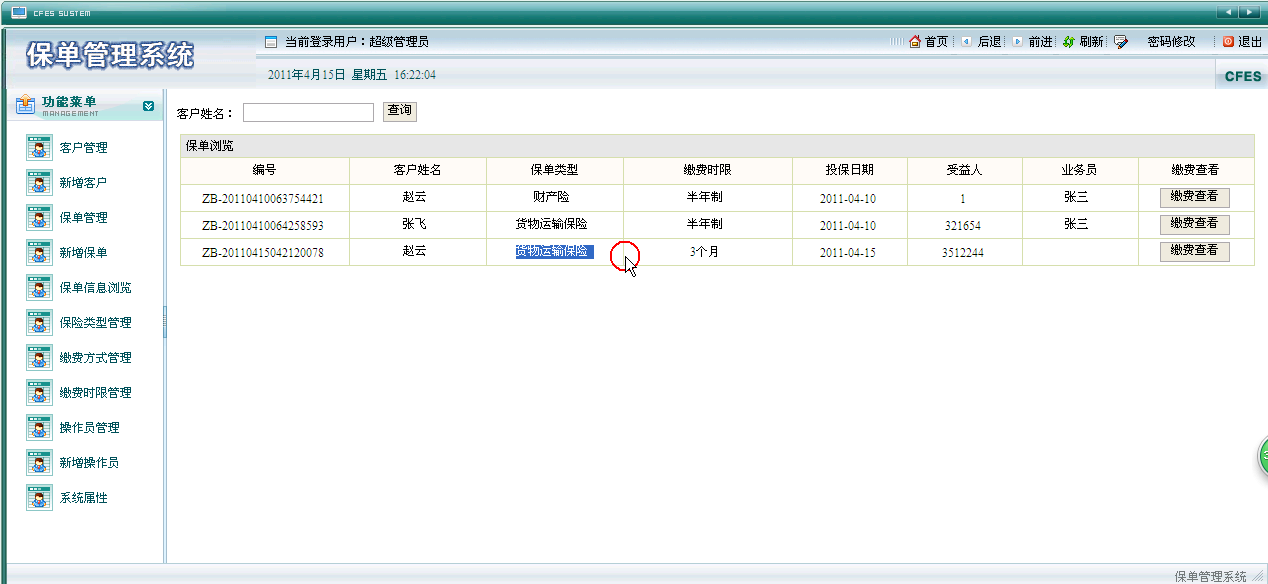
Task: Click the 保单信息浏览 sidebar icon
Action: [x=39, y=288]
